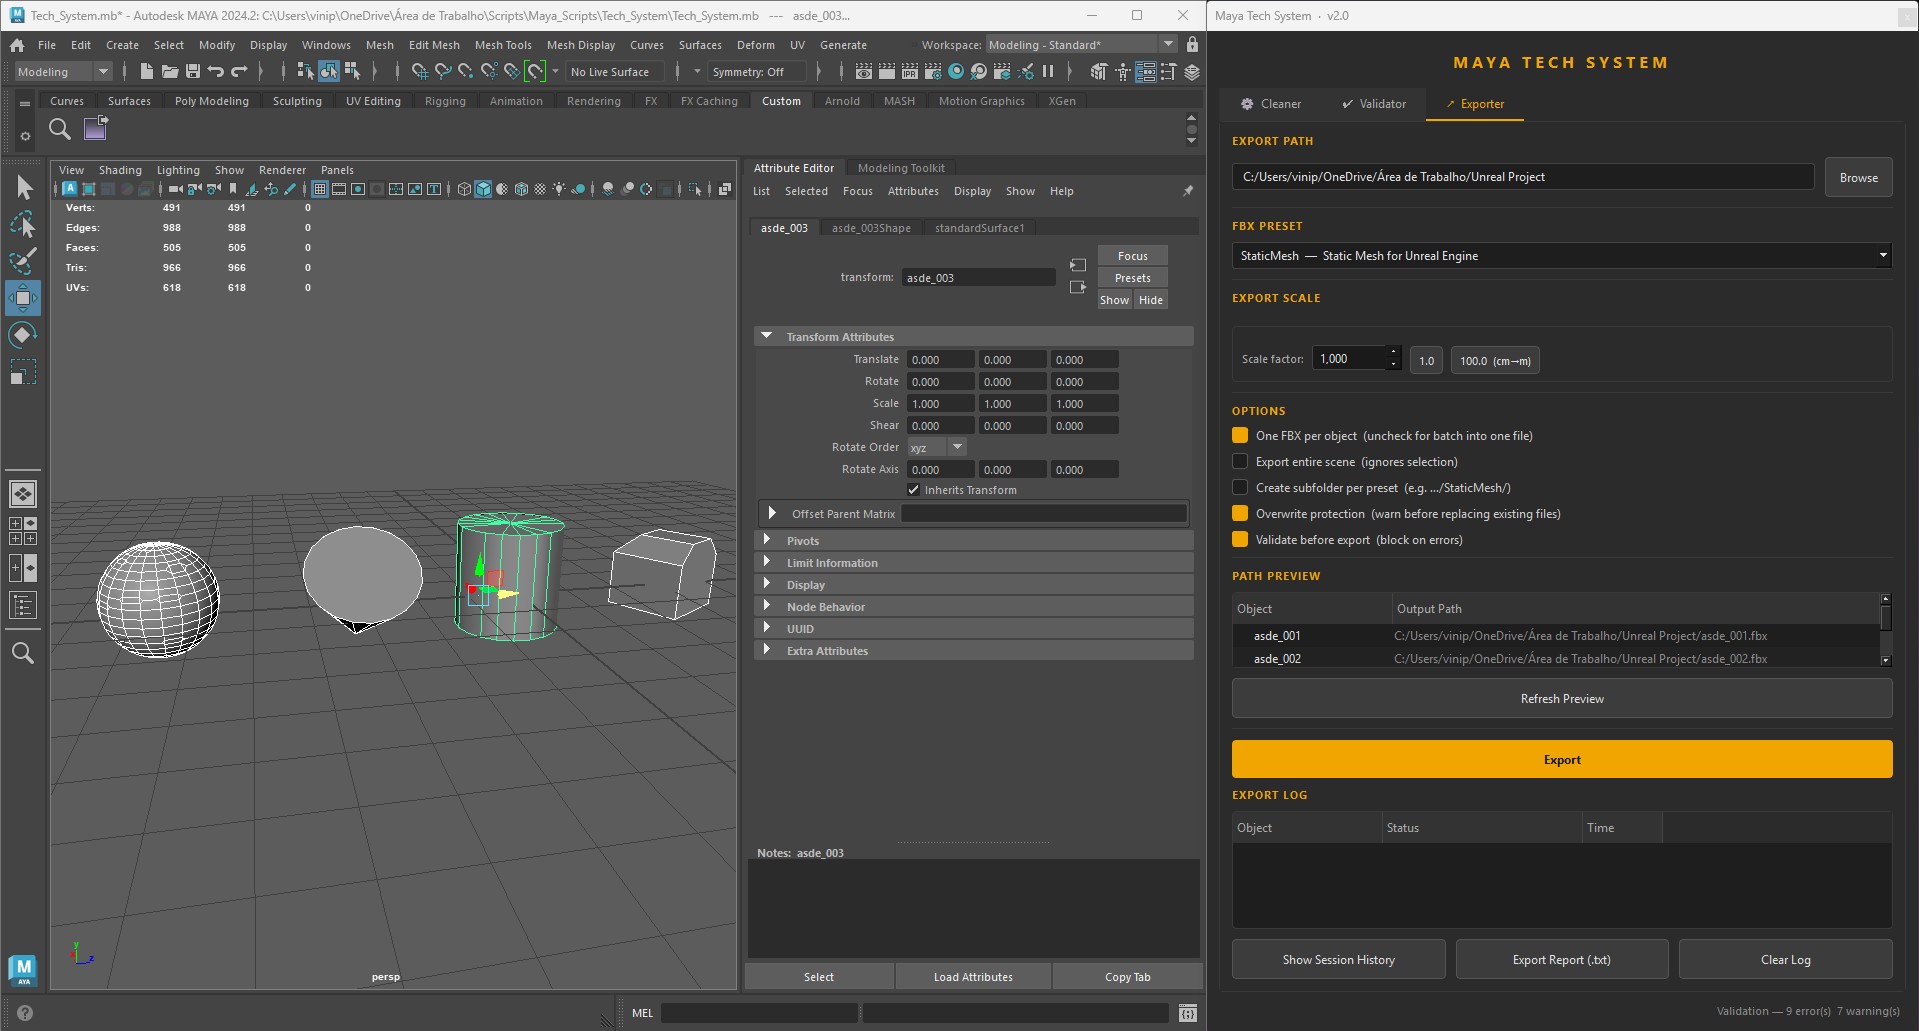Viewport: 1919px width, 1031px height.
Task: Activate the Move tool in toolbox
Action: tap(23, 298)
